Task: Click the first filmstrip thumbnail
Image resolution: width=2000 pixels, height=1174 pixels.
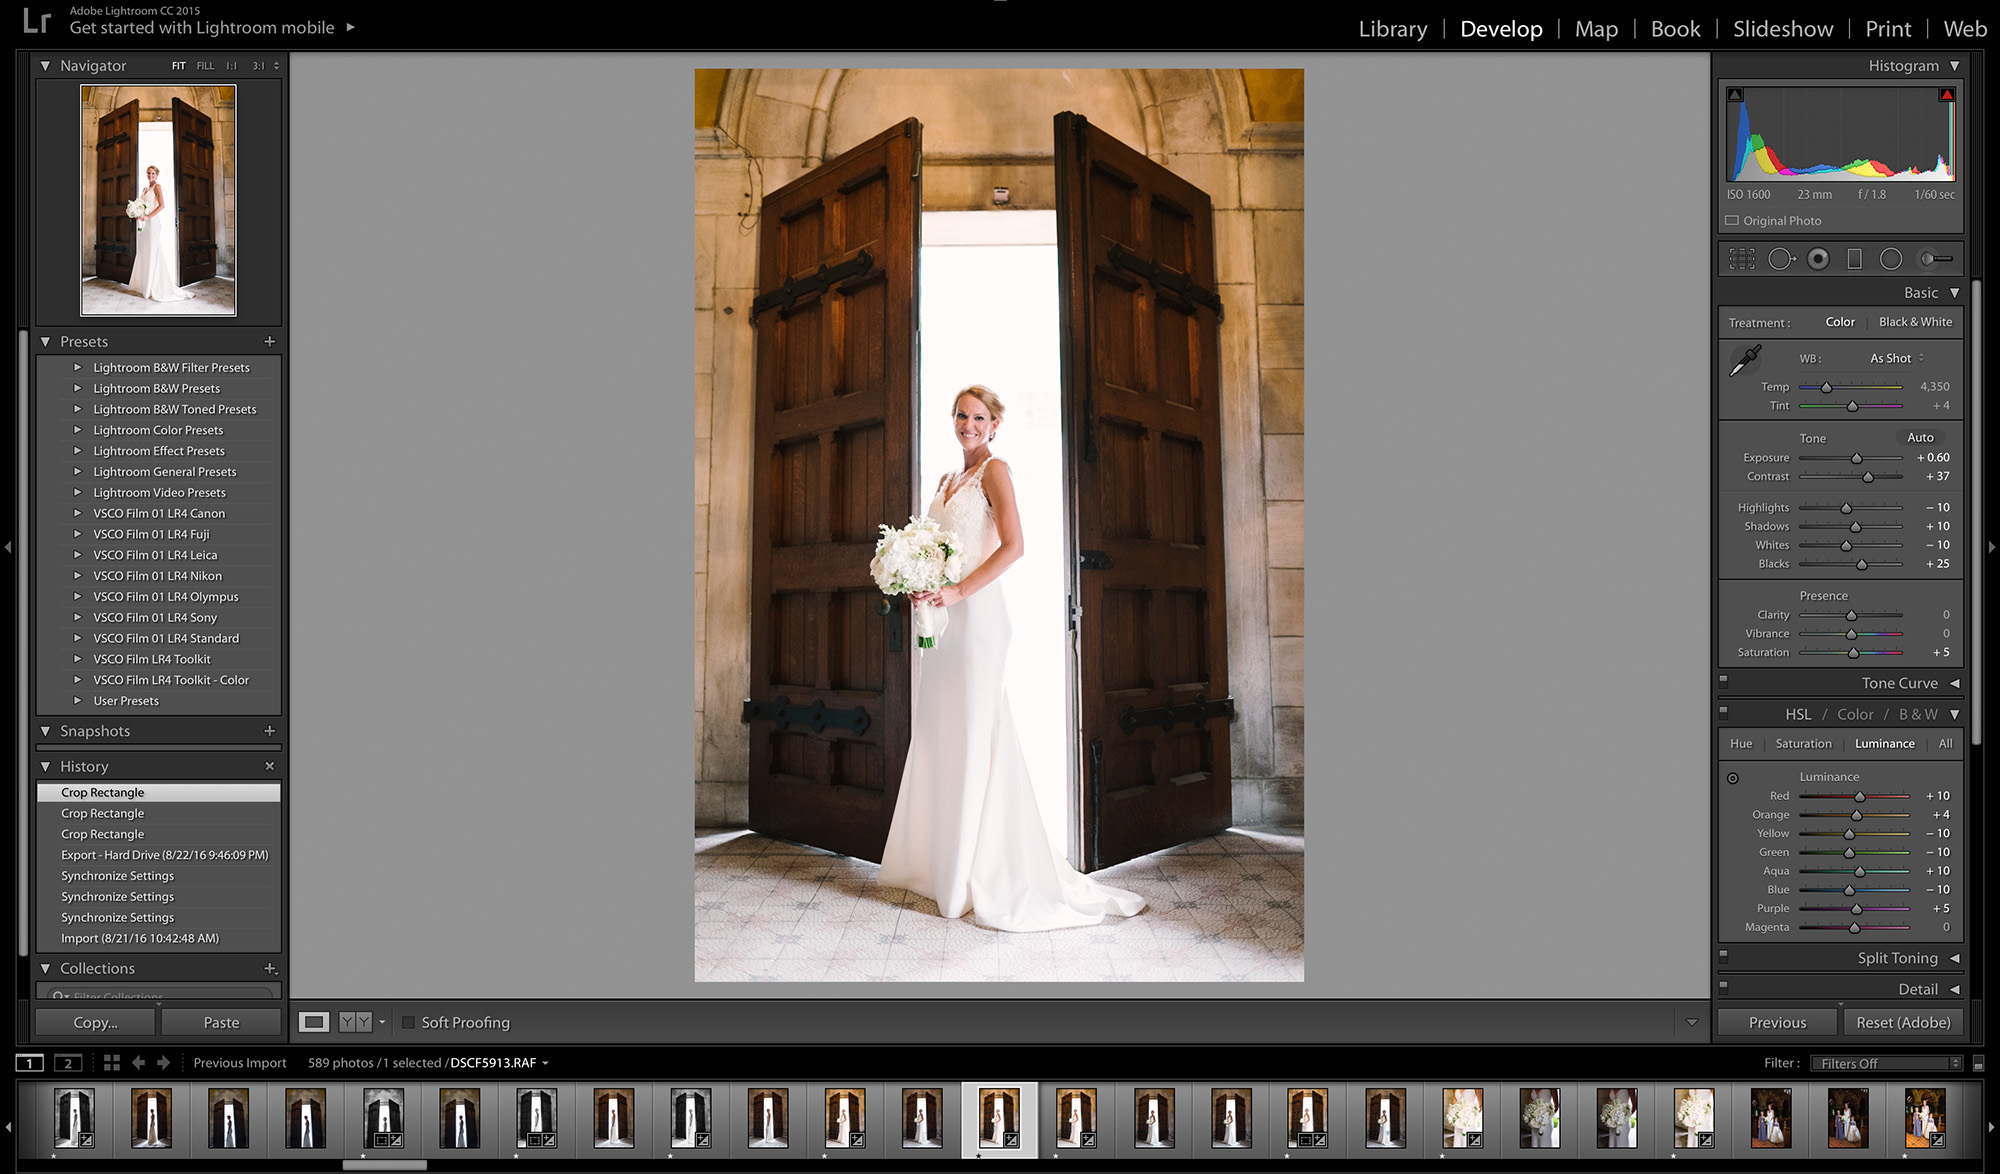Action: [x=74, y=1118]
